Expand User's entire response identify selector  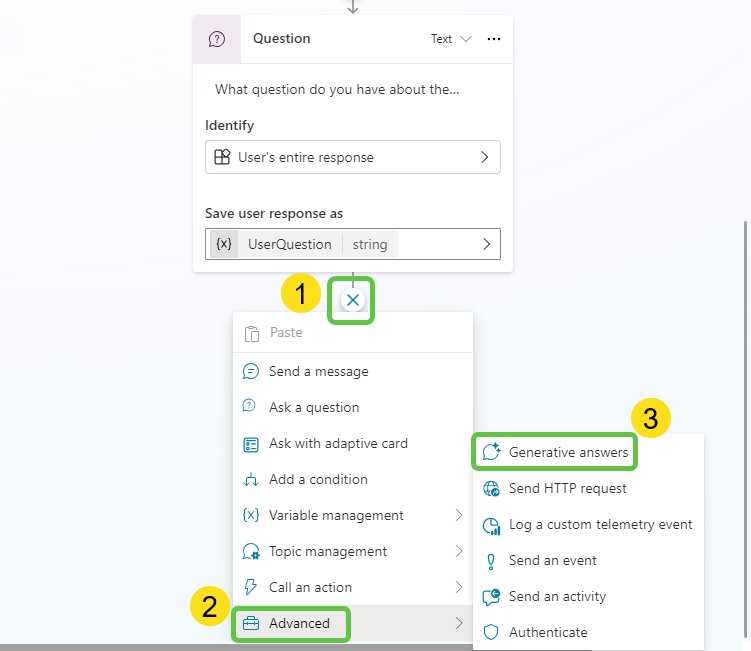tap(485, 157)
